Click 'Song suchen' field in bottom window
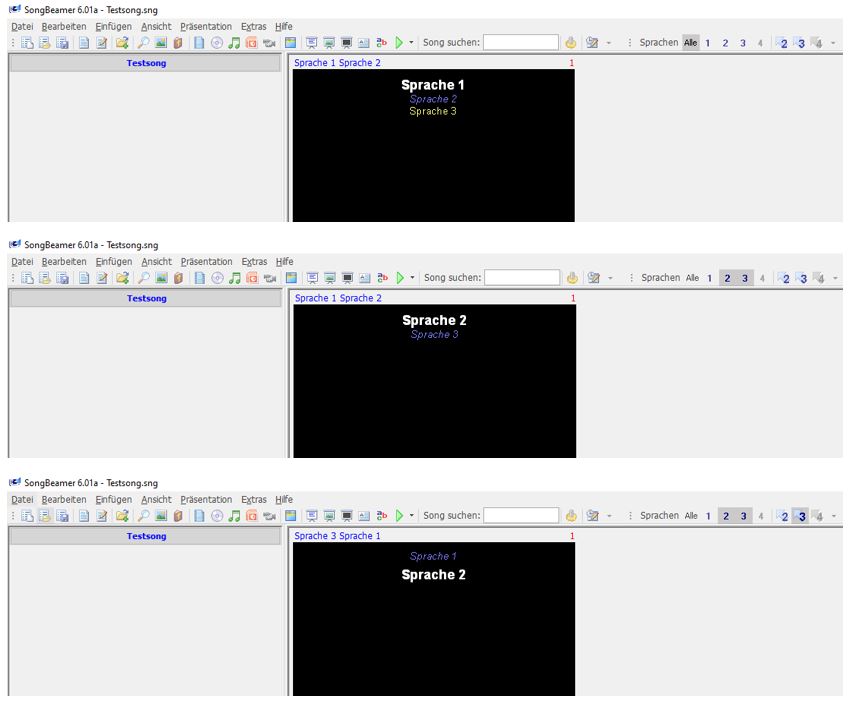Image resolution: width=853 pixels, height=703 pixels. tap(521, 515)
